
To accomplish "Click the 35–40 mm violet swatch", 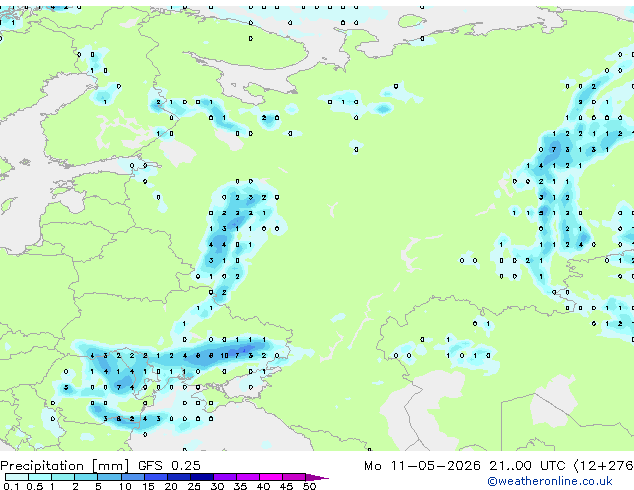I will point(247,477).
